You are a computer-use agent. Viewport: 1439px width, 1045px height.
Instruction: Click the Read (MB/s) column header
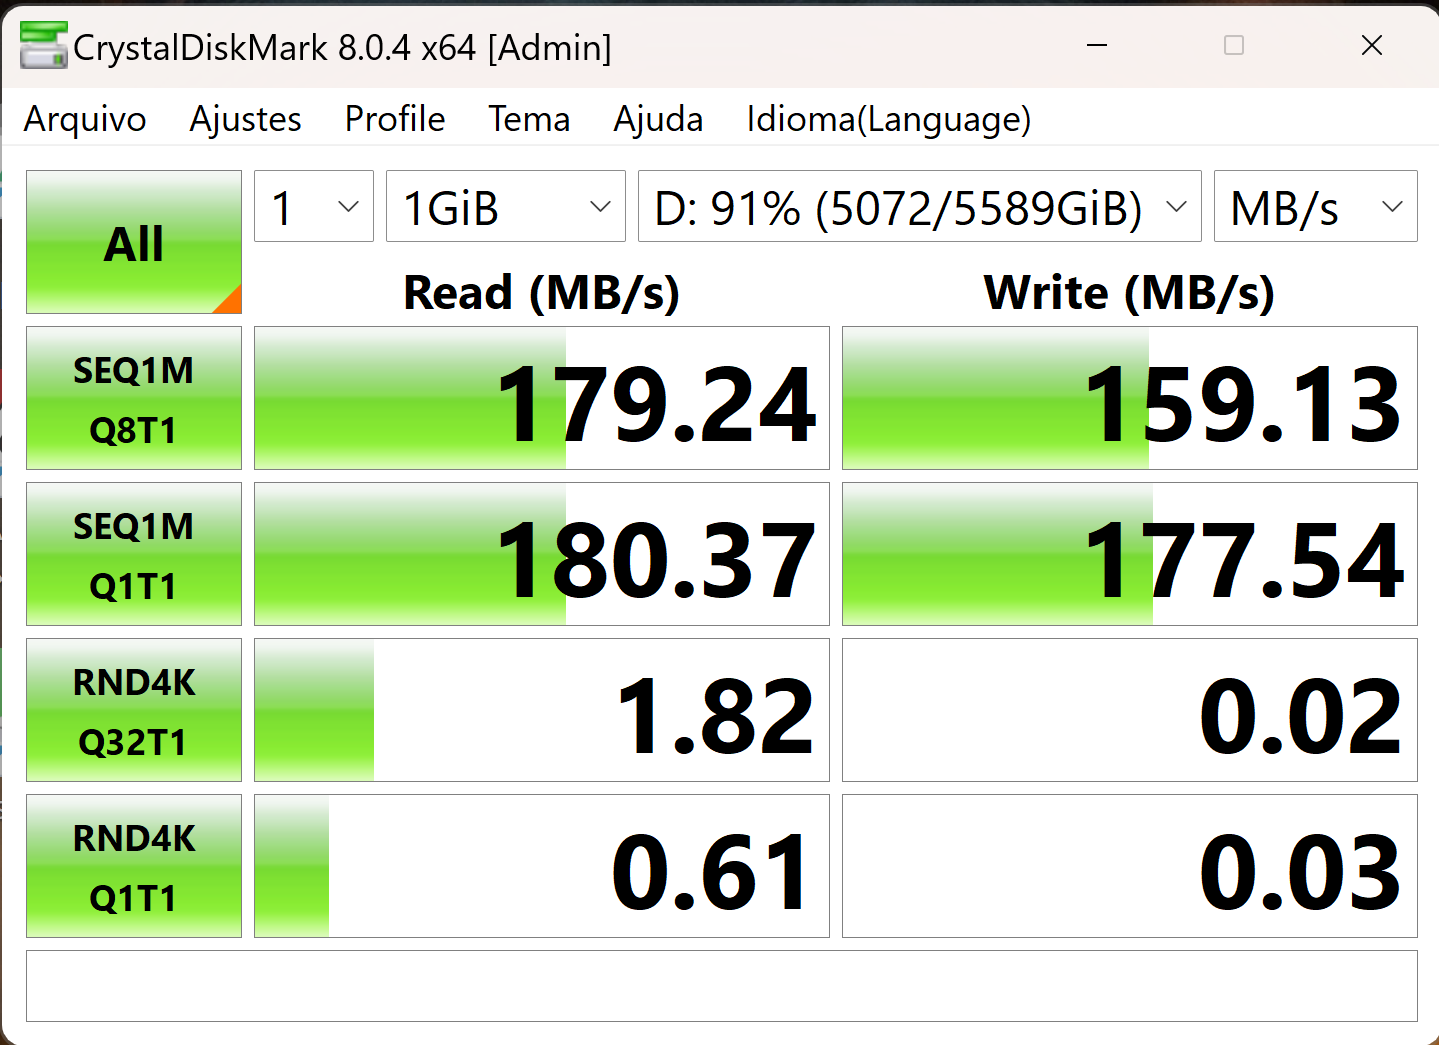[x=542, y=293]
